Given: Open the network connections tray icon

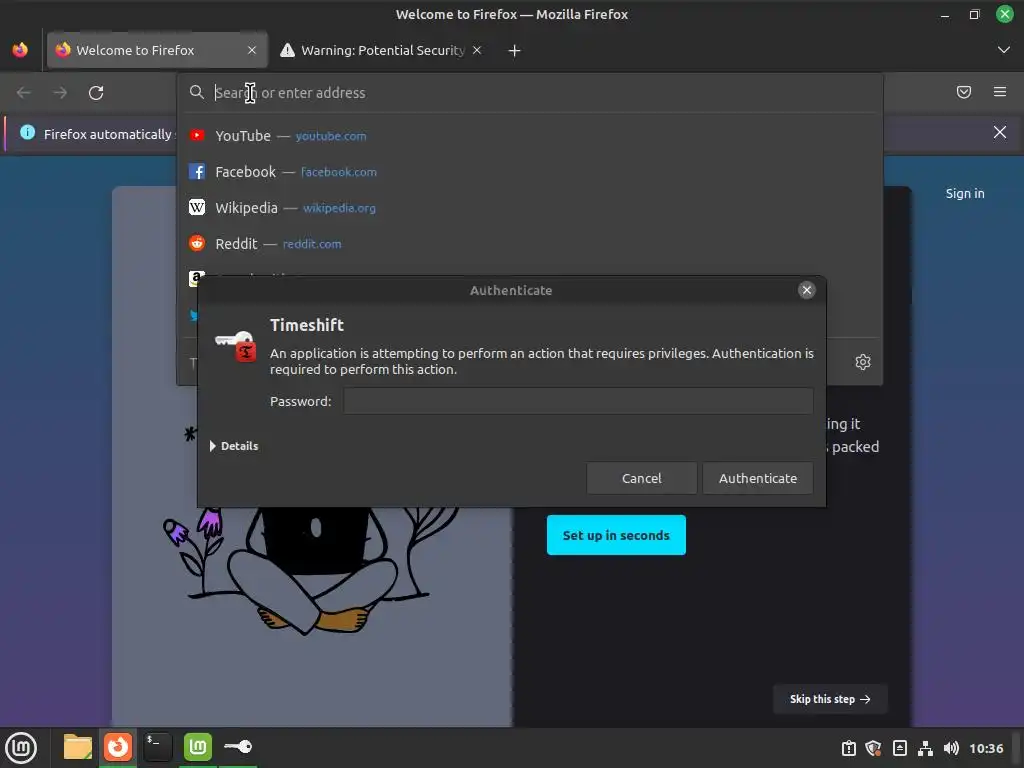Looking at the screenshot, I should [x=925, y=748].
